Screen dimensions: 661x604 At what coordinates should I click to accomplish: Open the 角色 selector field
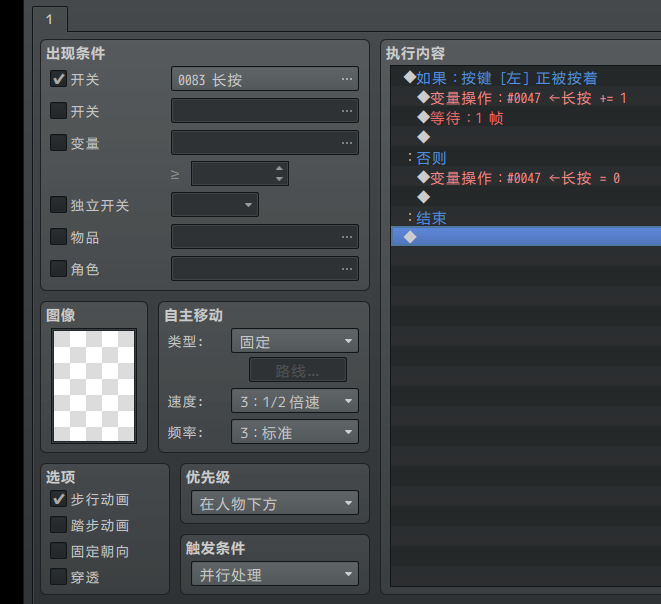265,268
